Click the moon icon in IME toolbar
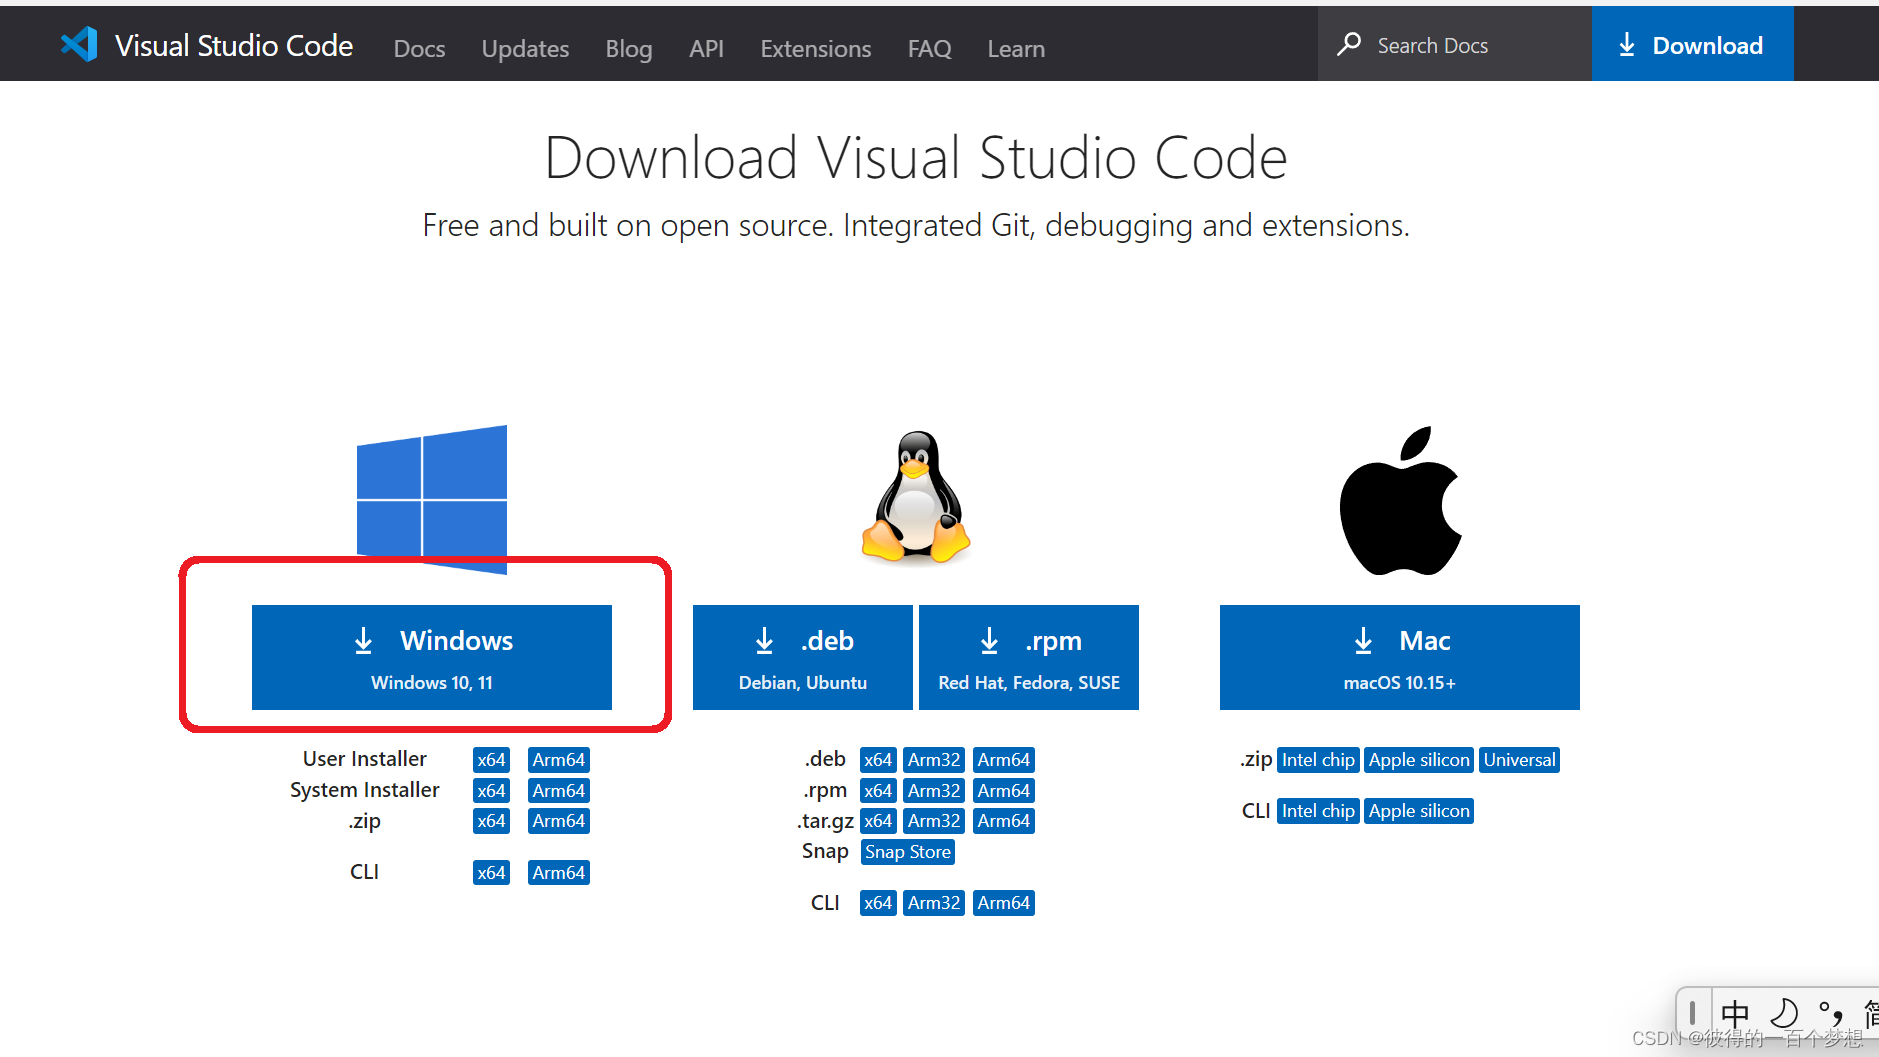Screen dimensions: 1879x1057 point(1784,1013)
